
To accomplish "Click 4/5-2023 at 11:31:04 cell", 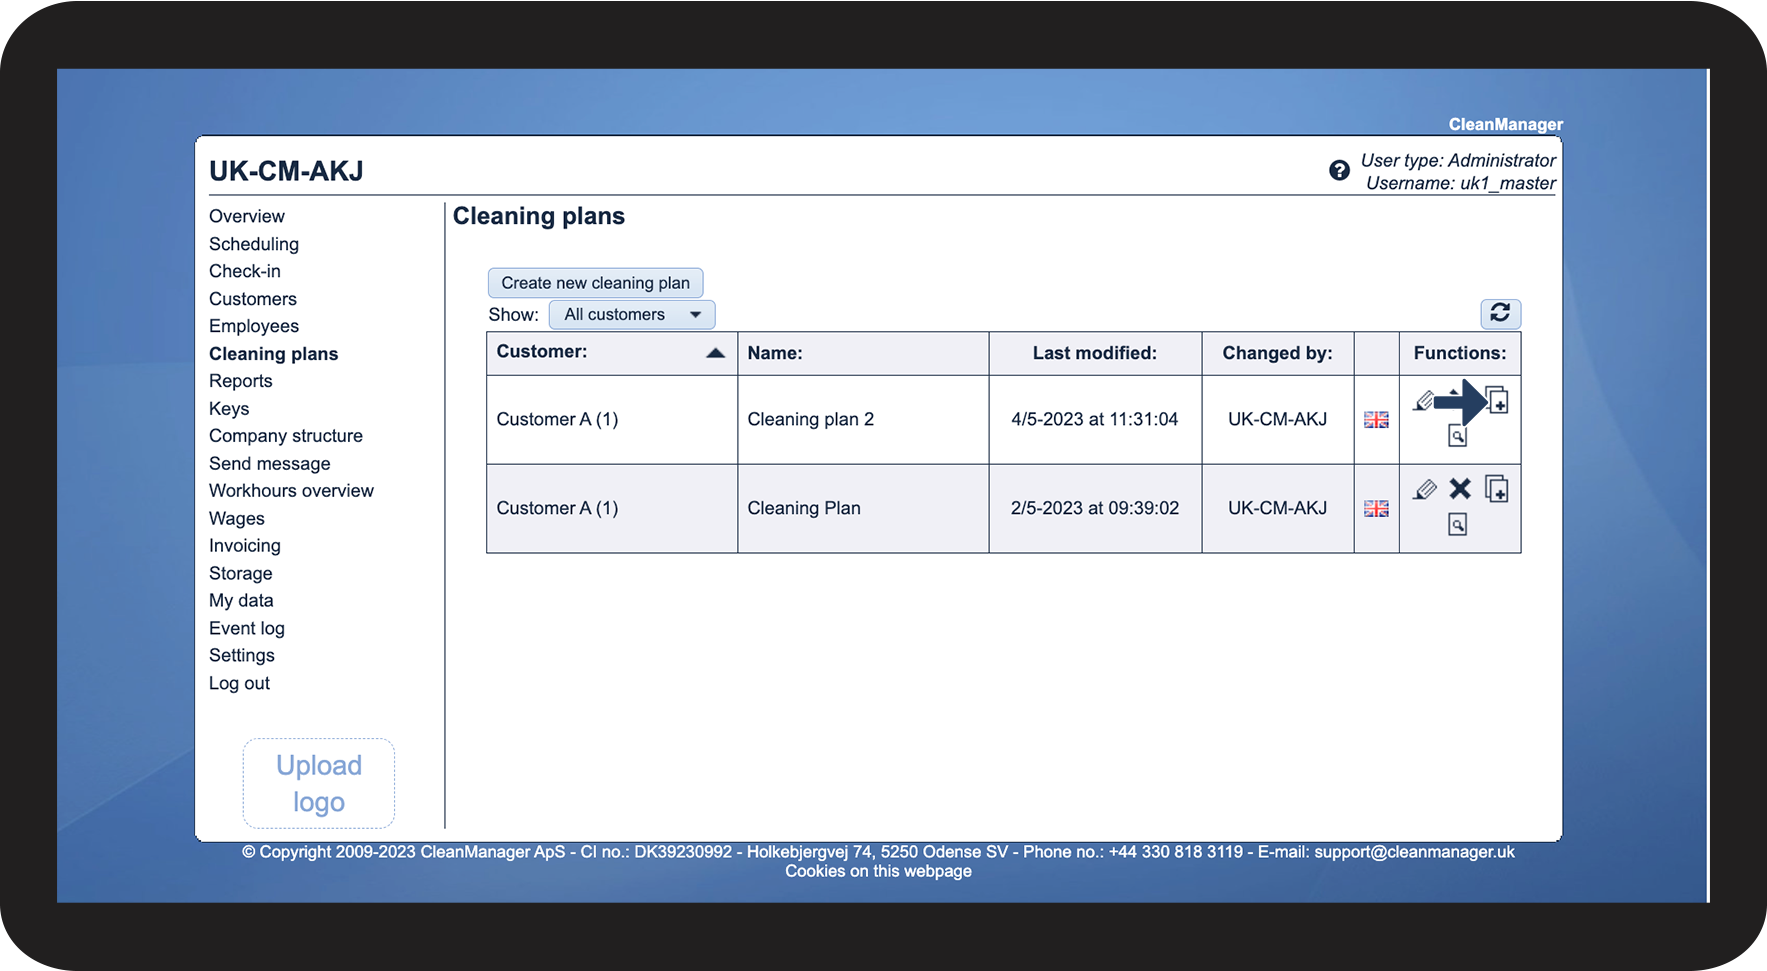I will tap(1095, 420).
